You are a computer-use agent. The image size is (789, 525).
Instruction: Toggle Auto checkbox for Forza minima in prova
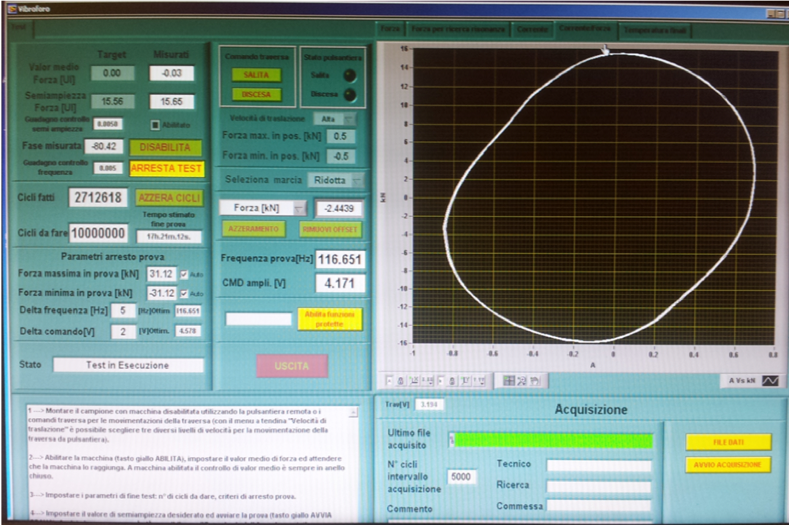click(183, 293)
